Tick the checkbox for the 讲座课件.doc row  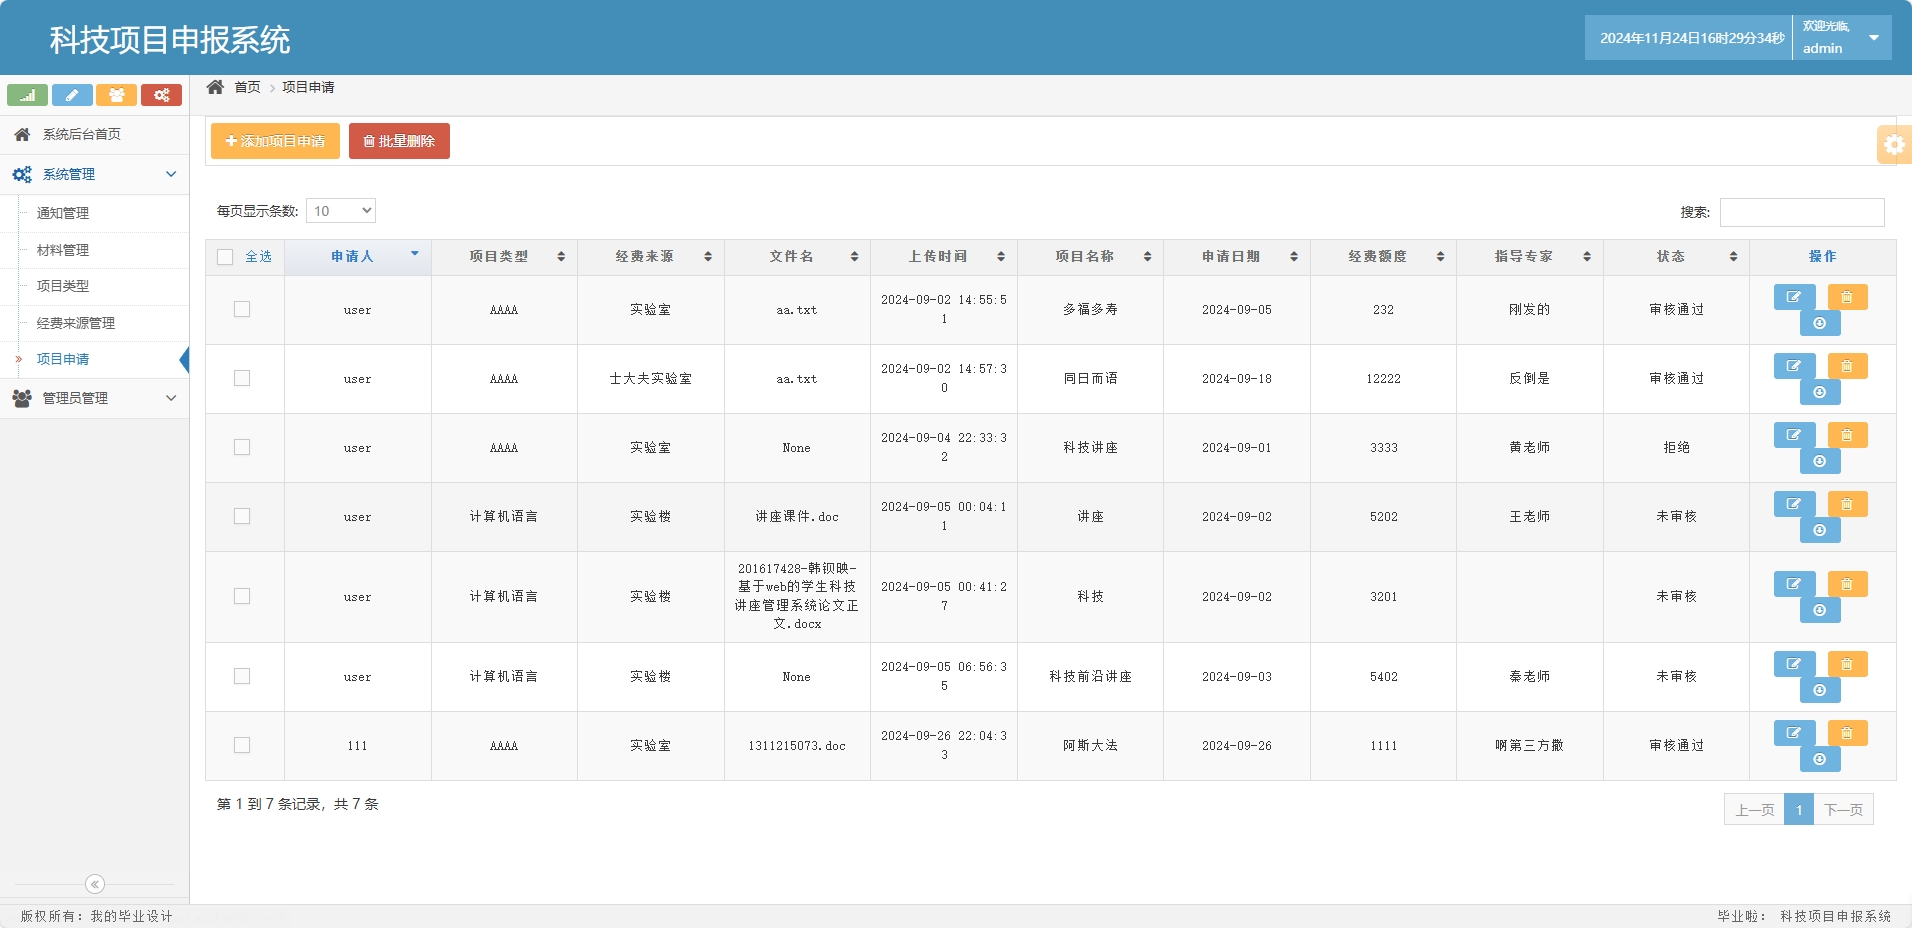point(242,516)
